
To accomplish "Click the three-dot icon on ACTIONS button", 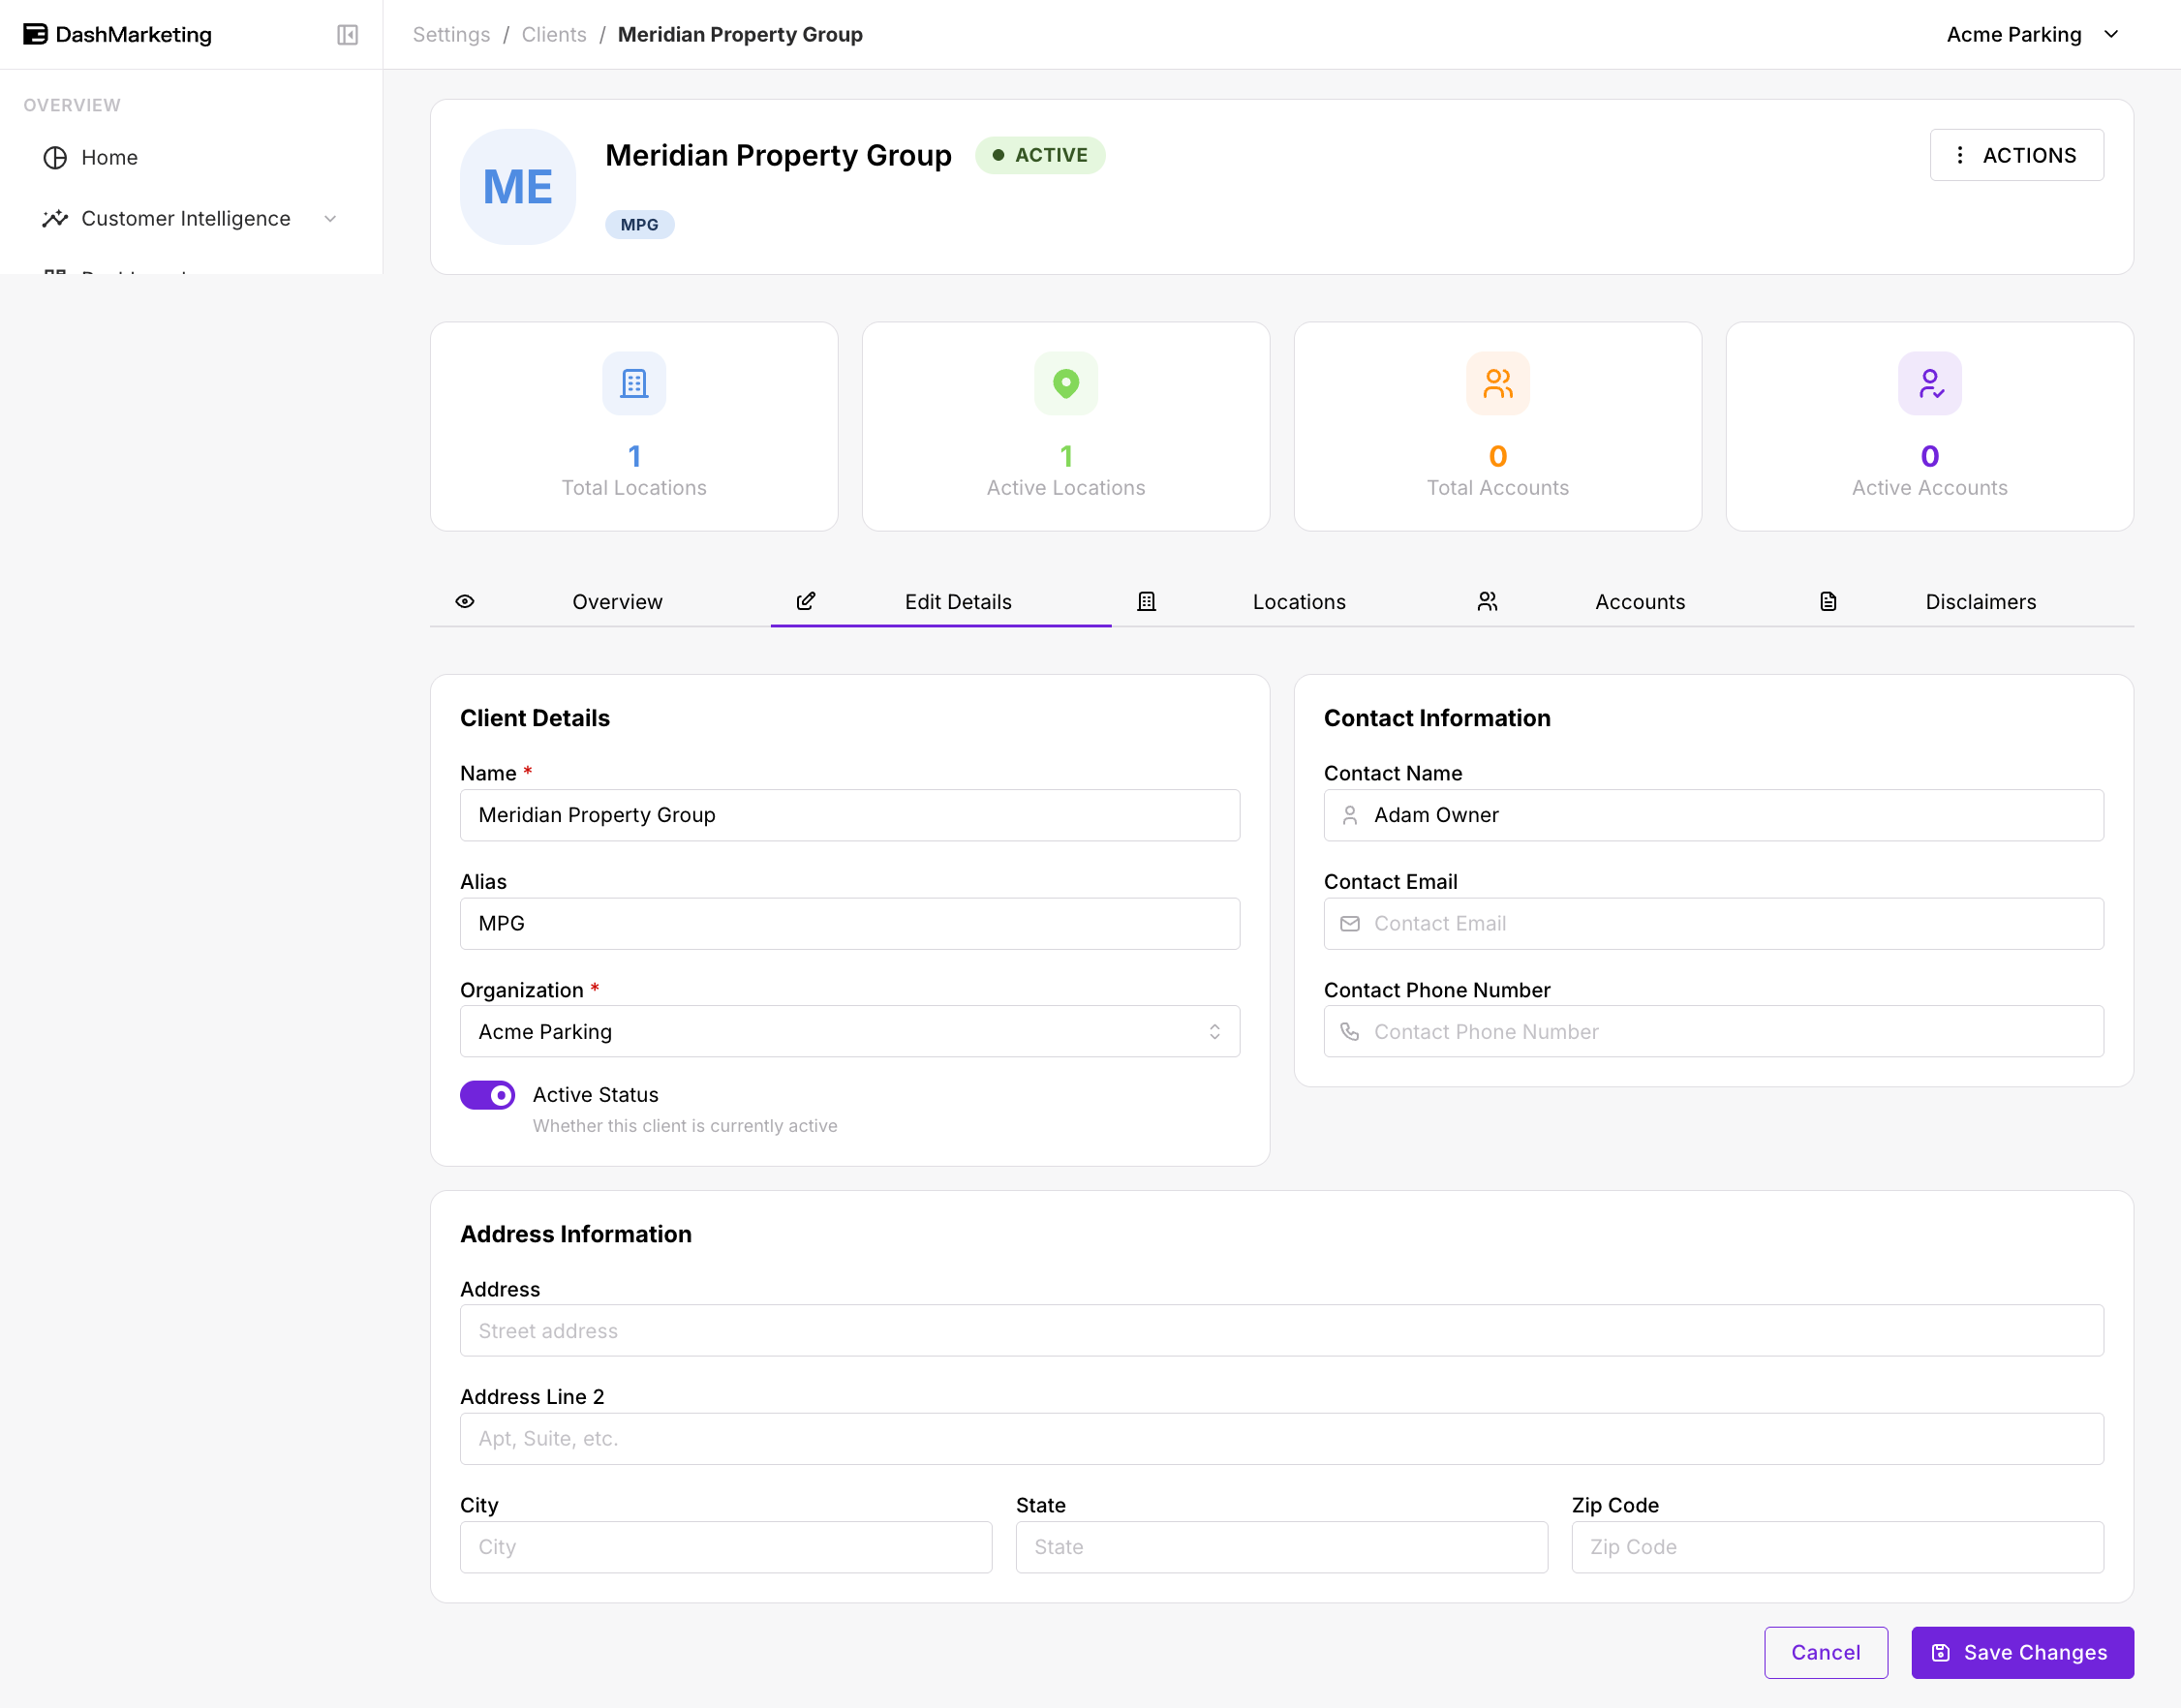I will [1960, 155].
